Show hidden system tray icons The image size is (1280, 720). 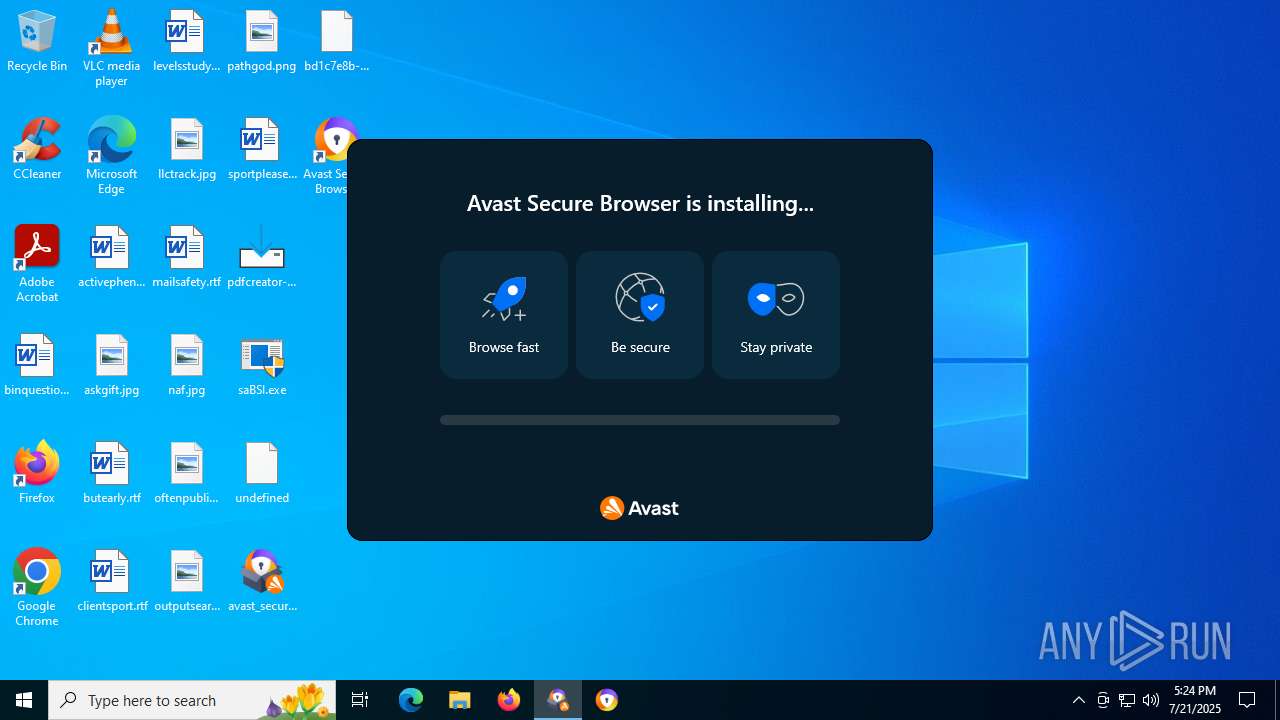pyautogui.click(x=1079, y=700)
